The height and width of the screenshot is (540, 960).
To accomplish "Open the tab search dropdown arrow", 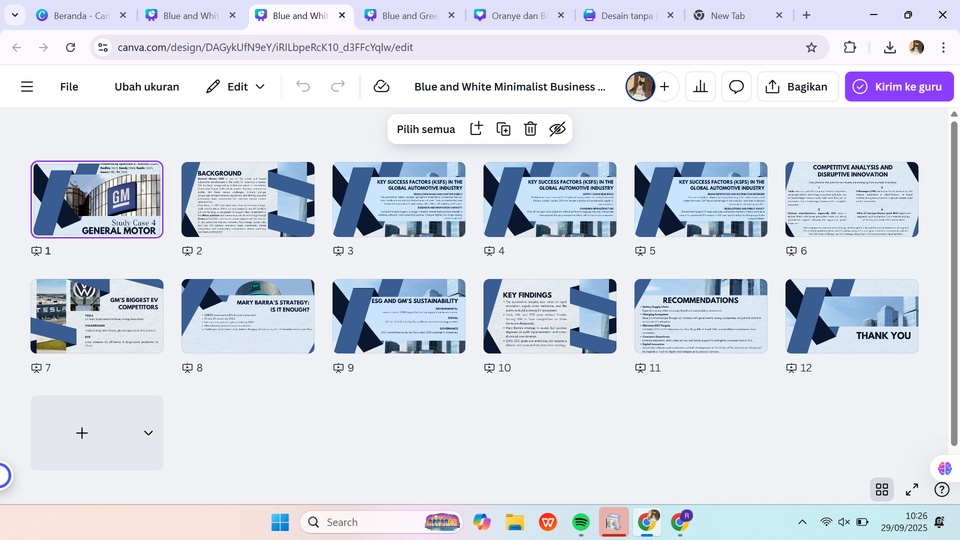I will pyautogui.click(x=15, y=15).
